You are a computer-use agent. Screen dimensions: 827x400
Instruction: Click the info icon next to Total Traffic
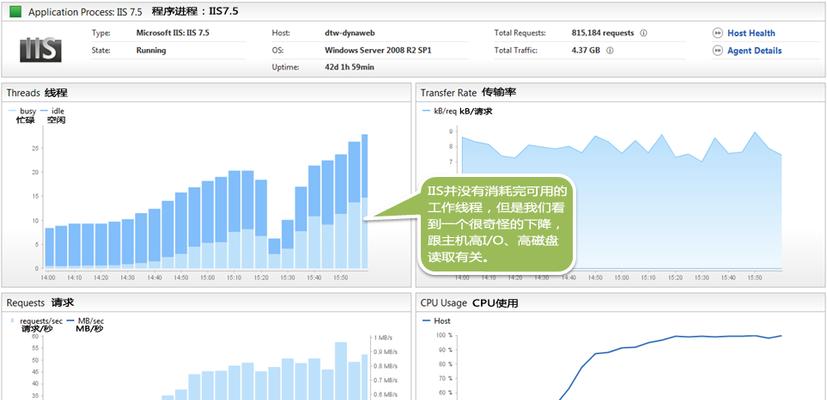pyautogui.click(x=610, y=51)
